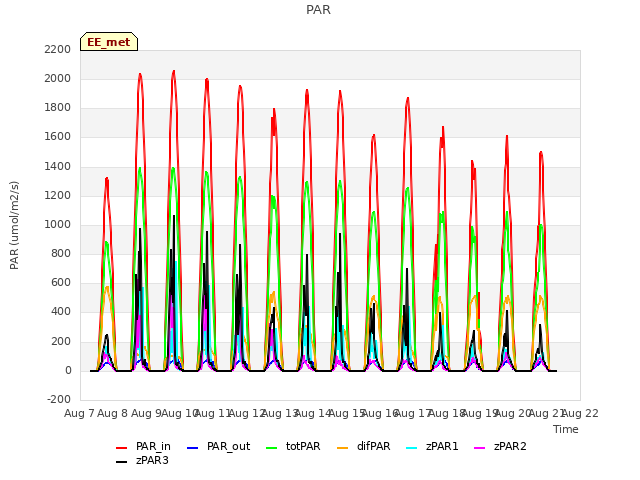
Task: Click the 2000 y-axis tick label
Action: tap(58, 78)
